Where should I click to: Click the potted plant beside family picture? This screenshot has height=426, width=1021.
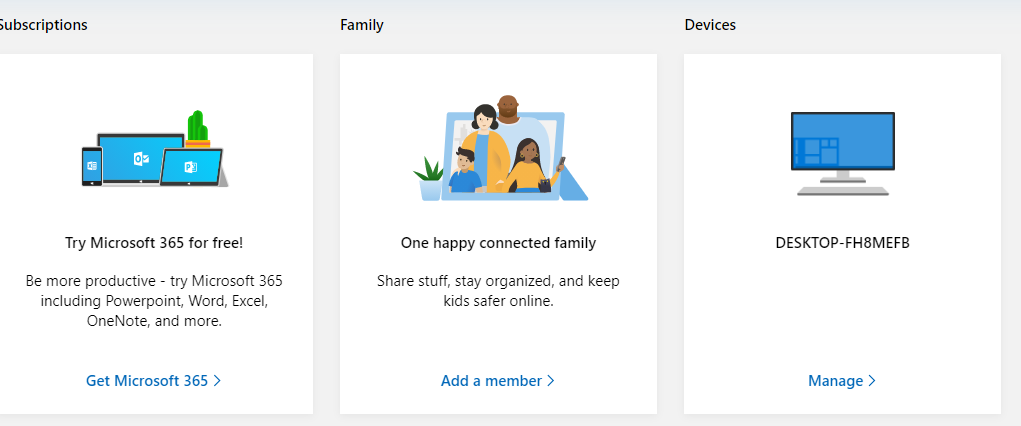pyautogui.click(x=429, y=178)
